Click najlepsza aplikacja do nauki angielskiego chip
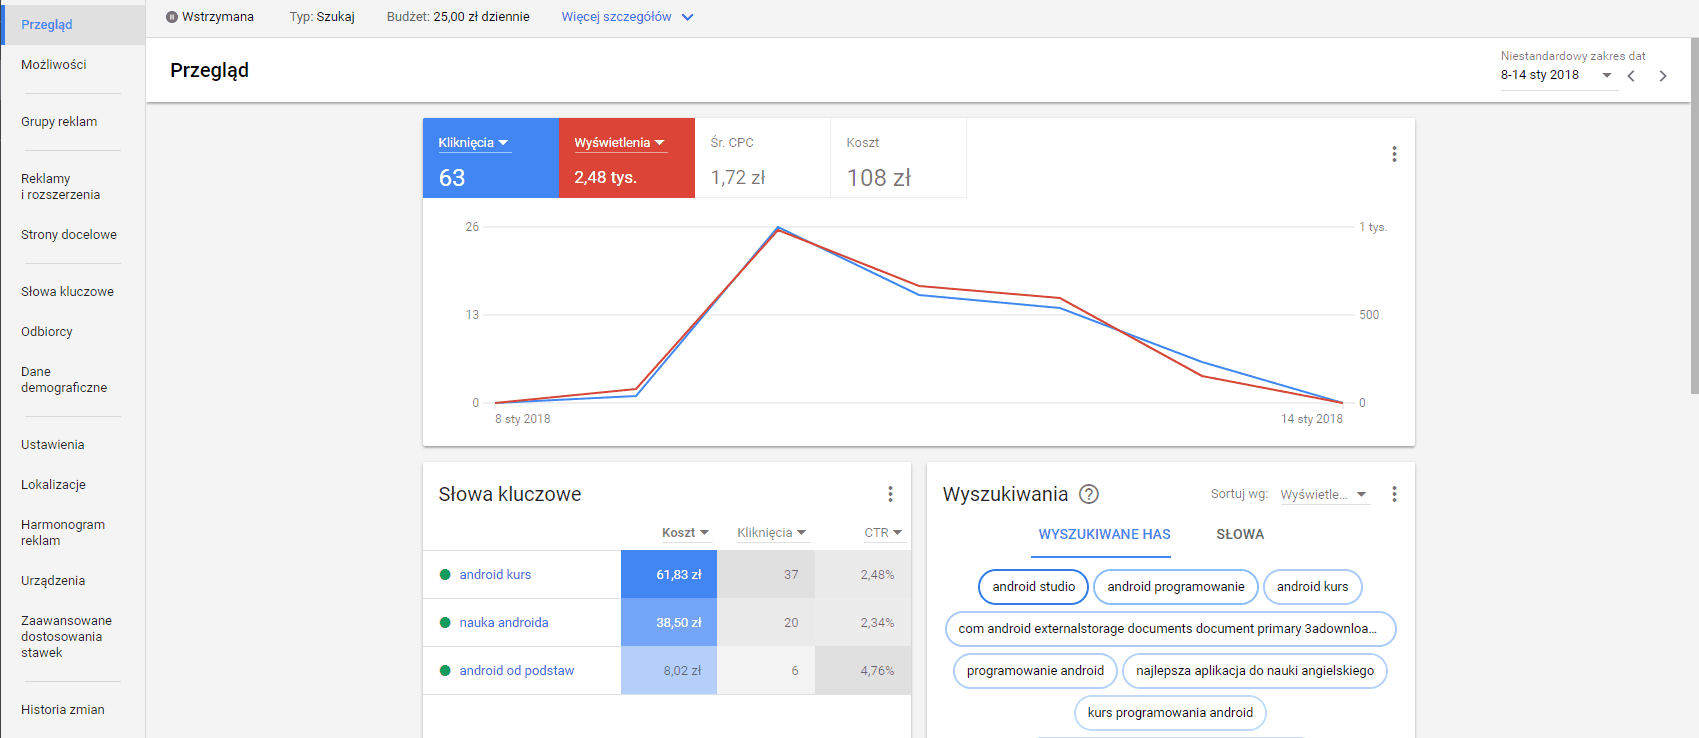 point(1255,671)
